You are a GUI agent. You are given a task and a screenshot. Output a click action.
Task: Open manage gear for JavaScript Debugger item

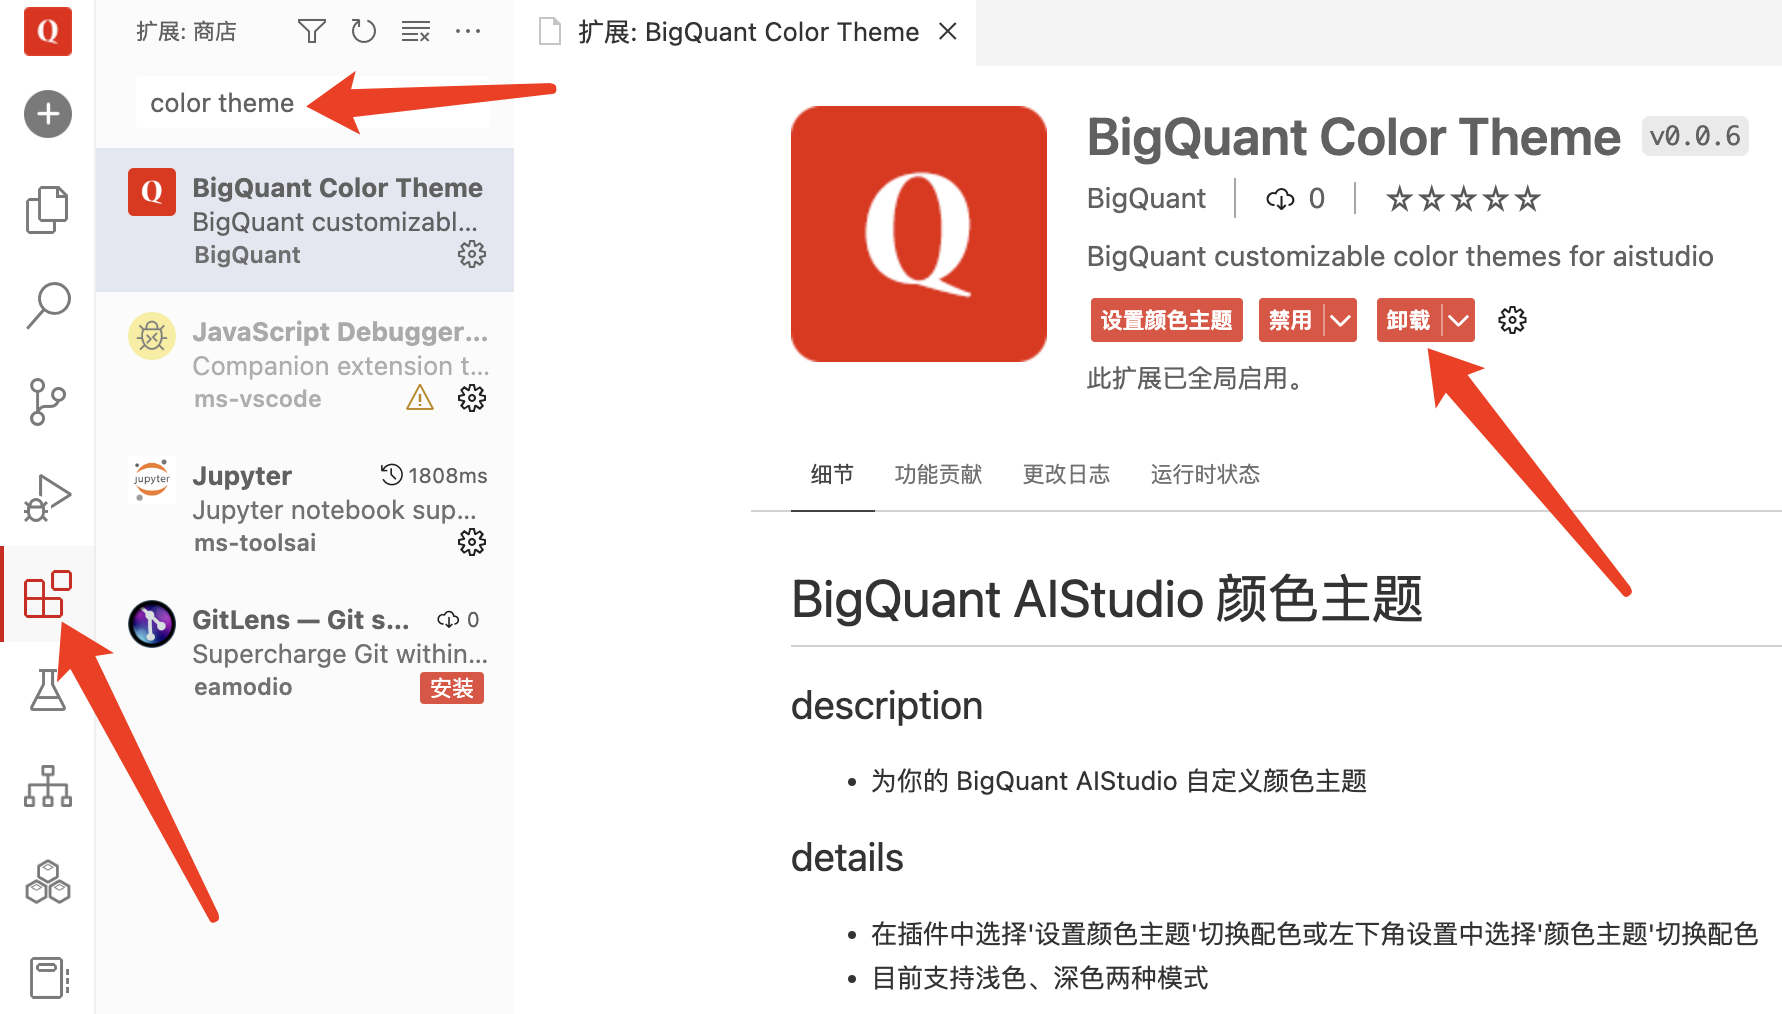tap(472, 398)
